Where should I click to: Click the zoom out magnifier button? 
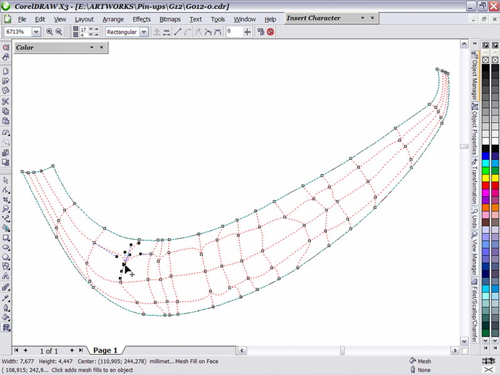click(x=59, y=32)
